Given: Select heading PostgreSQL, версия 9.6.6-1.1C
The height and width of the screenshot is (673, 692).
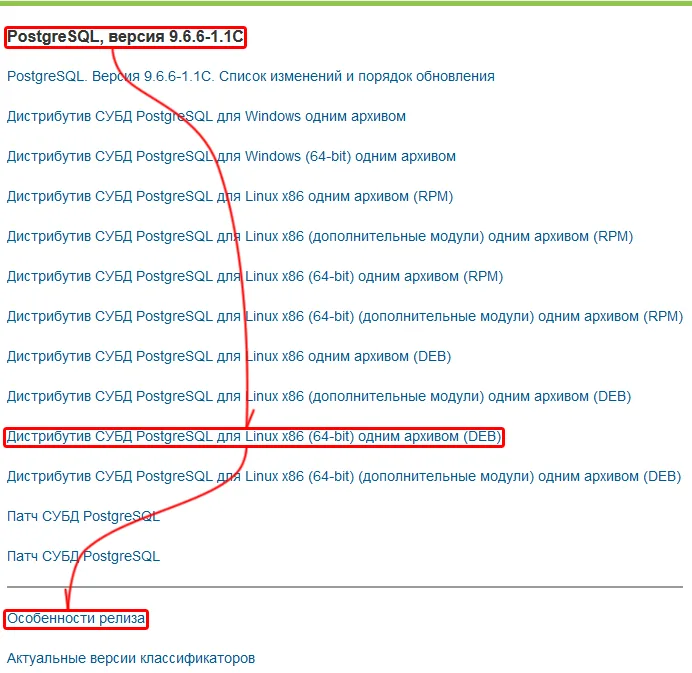Looking at the screenshot, I should [125, 37].
